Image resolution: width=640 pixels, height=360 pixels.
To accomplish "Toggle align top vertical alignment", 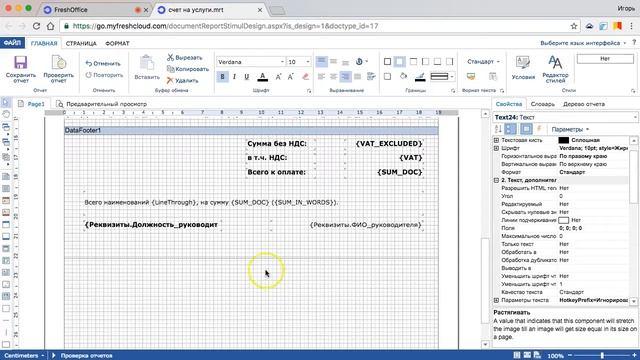I will click(x=322, y=61).
